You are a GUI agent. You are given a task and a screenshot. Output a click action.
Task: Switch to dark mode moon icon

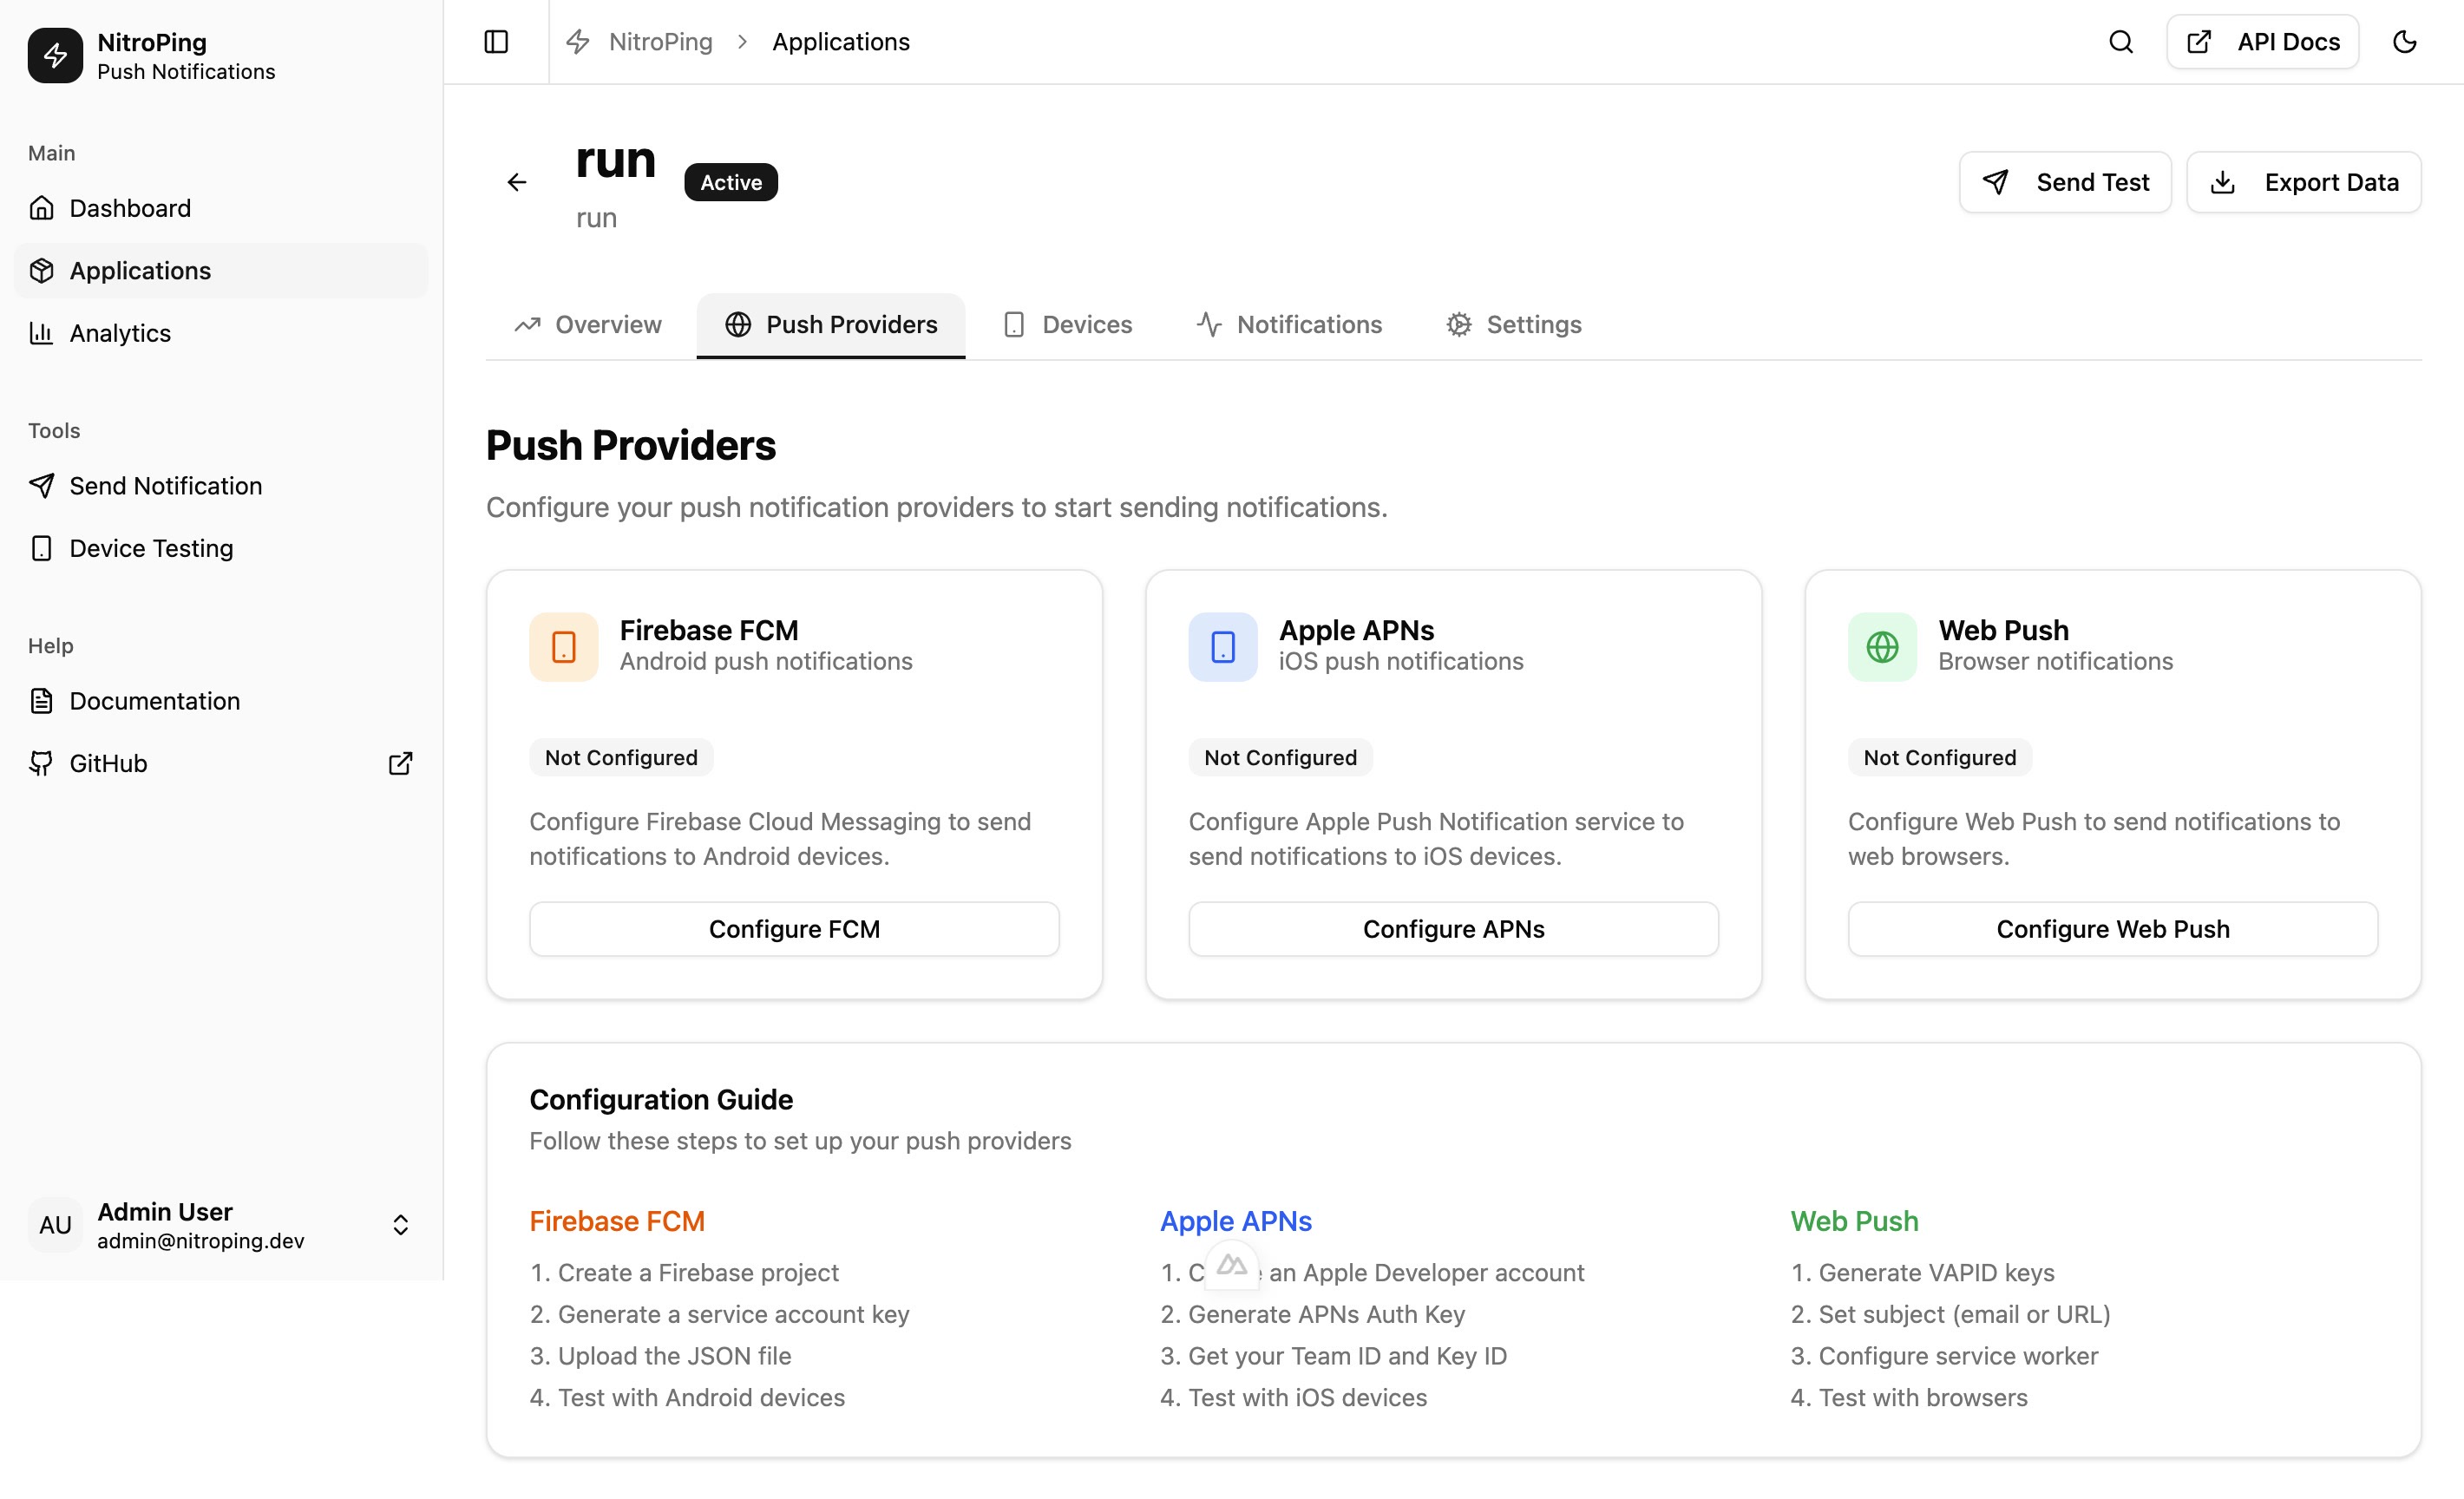pos(2404,42)
